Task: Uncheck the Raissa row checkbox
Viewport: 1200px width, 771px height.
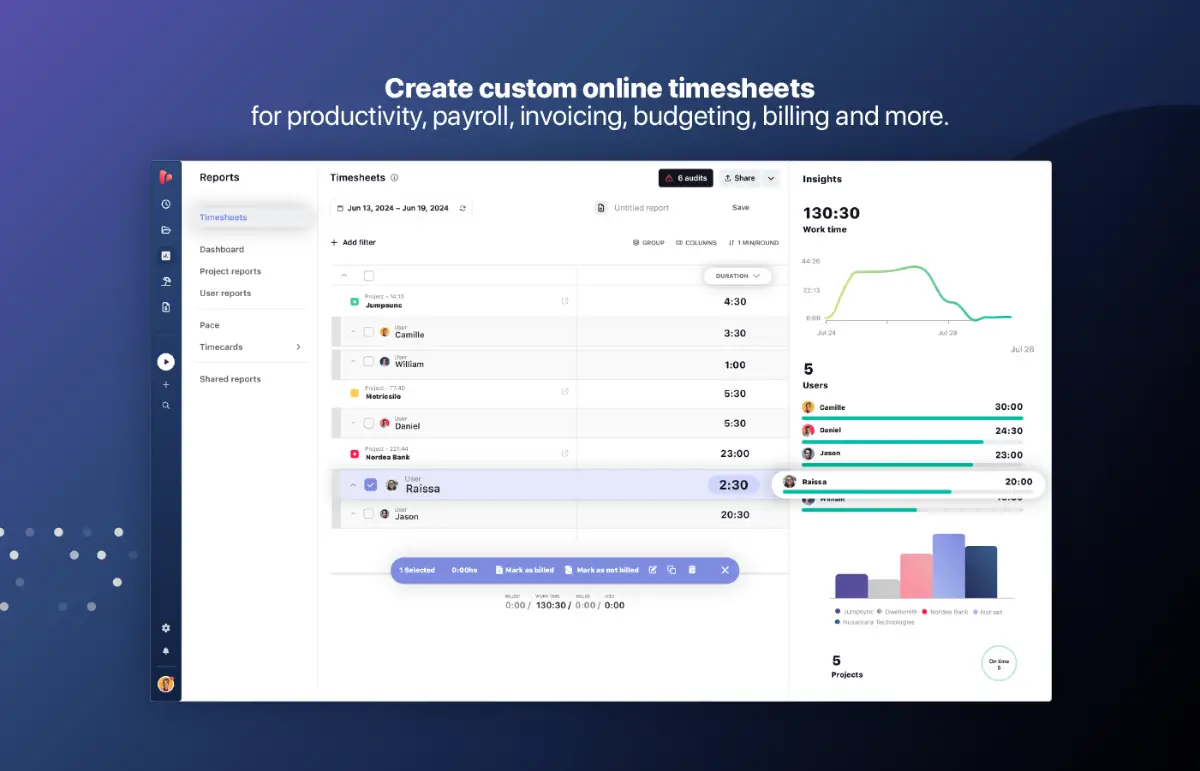Action: [370, 485]
